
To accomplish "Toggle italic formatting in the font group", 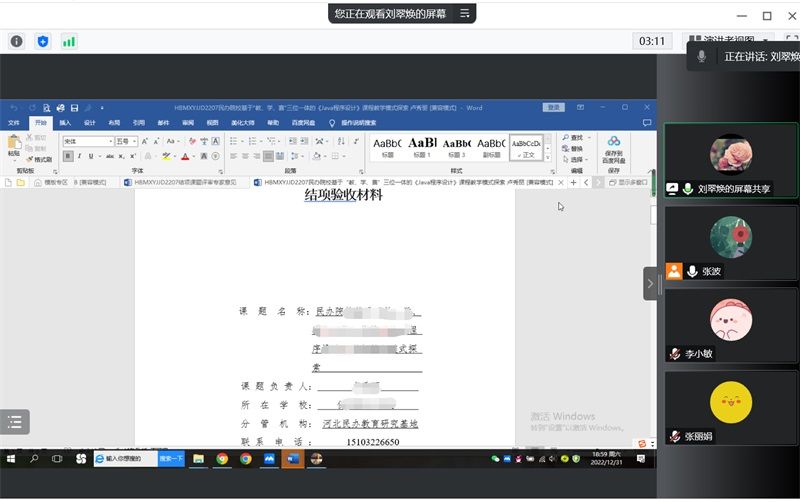I will click(80, 157).
